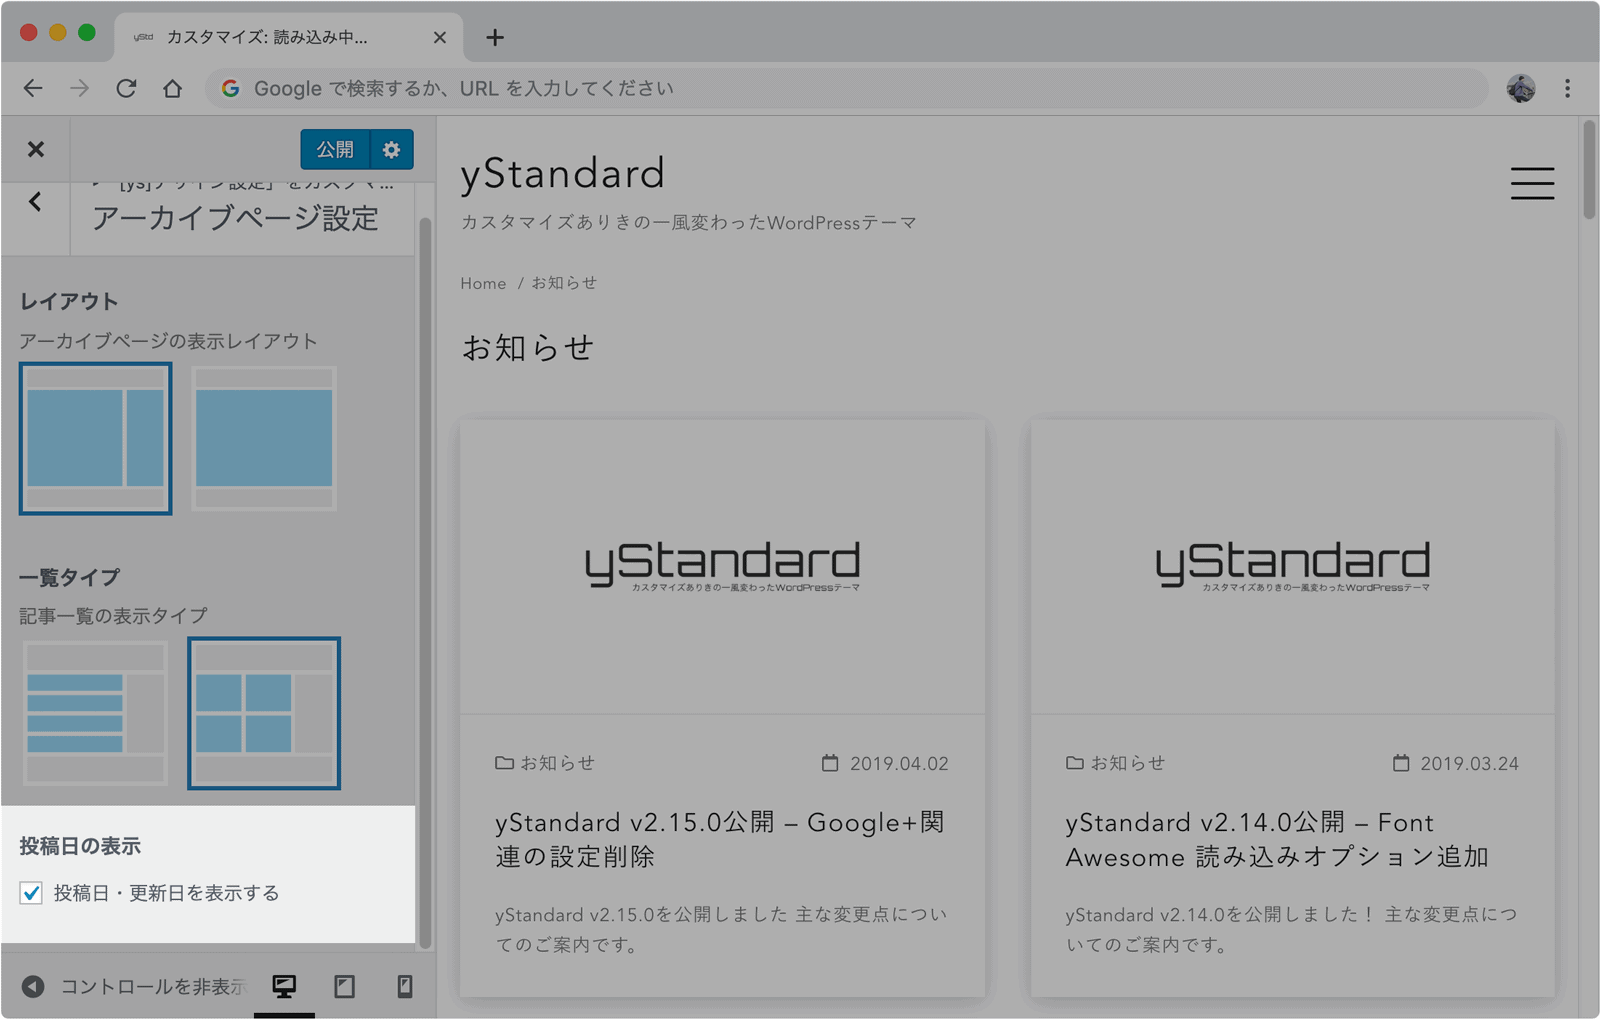1600x1019 pixels.
Task: Toggle 投稿日・更新日を表示する checkbox
Action: [31, 893]
